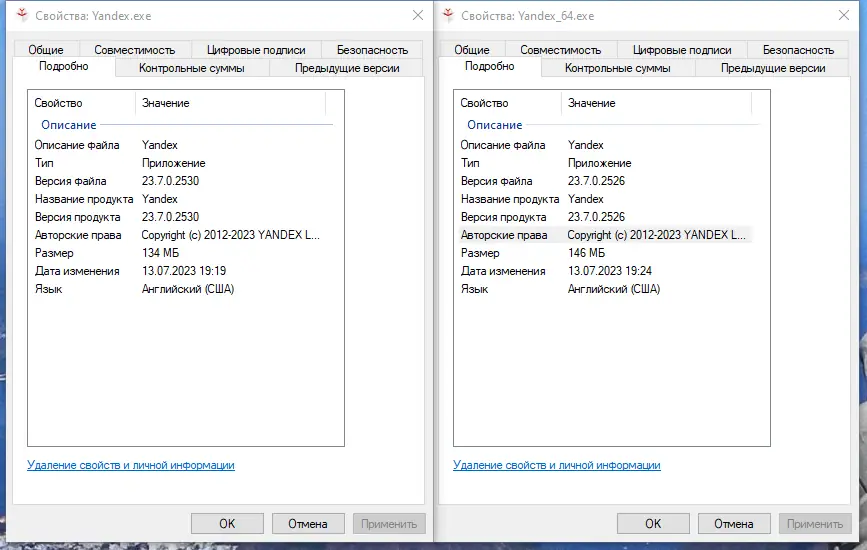867x550 pixels.
Task: Click the Значение column header in Yandex_64.exe window
Action: 592,103
